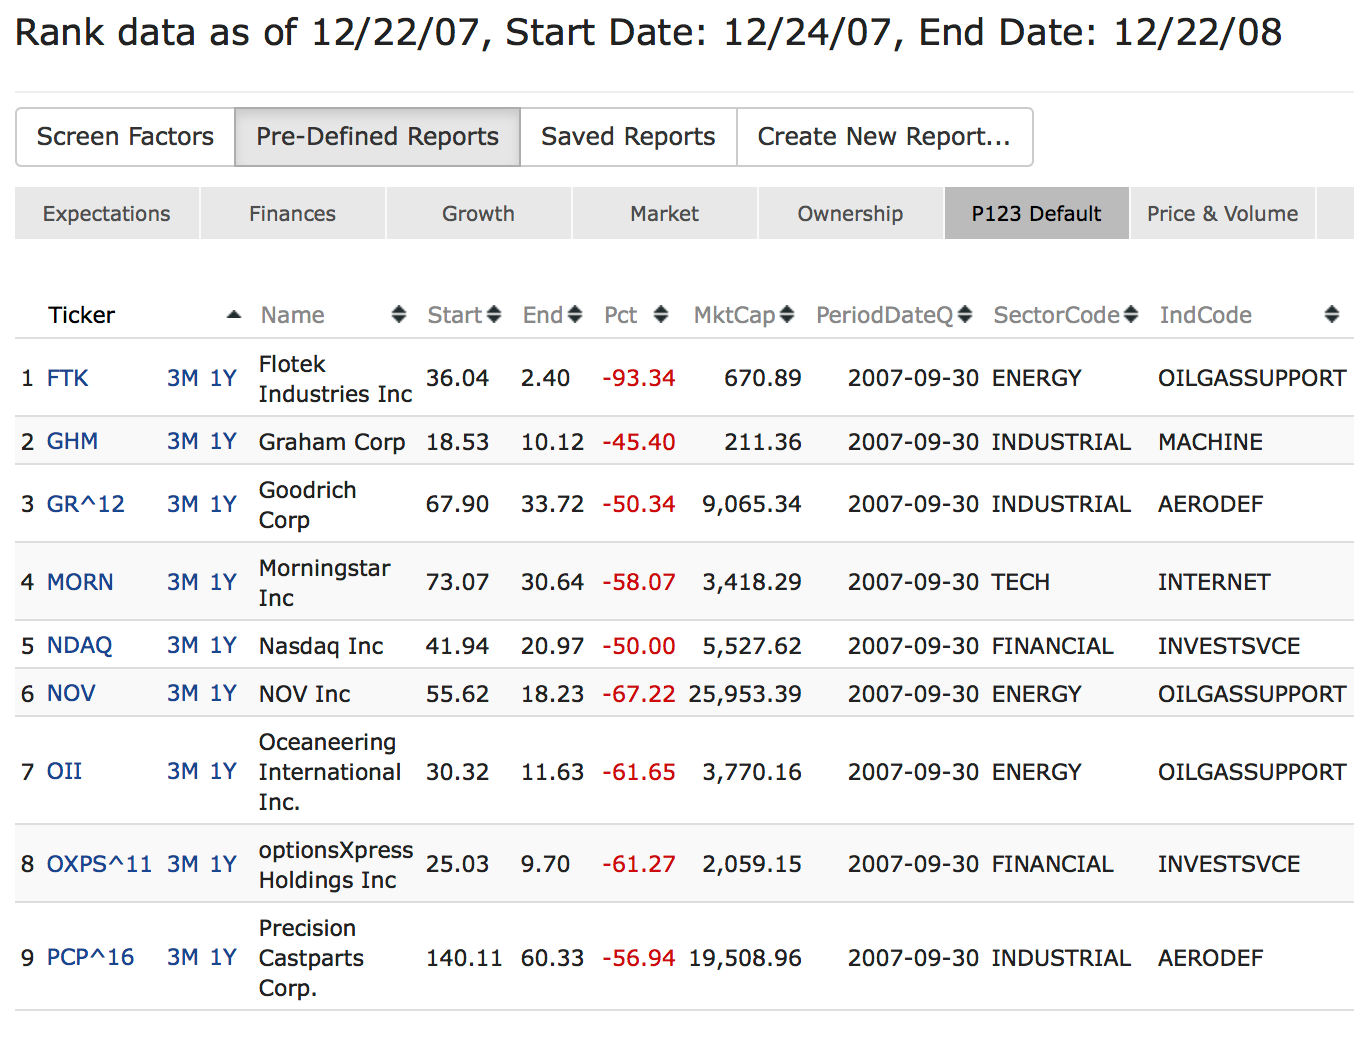The height and width of the screenshot is (1046, 1354).
Task: Open FTK 1Y chart link
Action: 223,378
